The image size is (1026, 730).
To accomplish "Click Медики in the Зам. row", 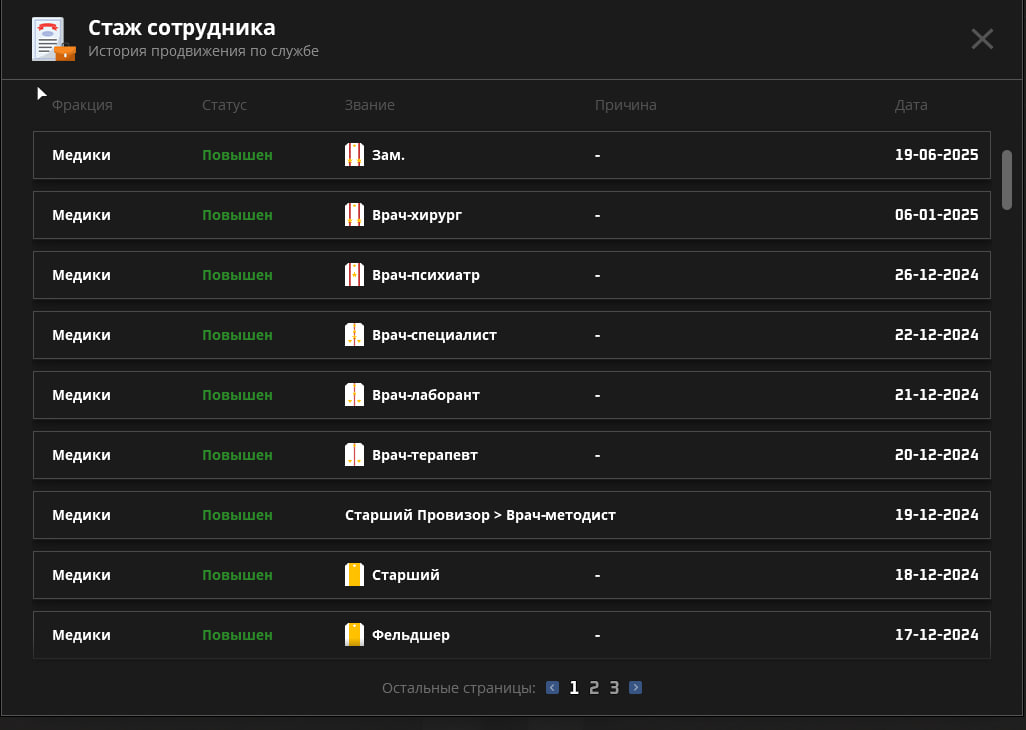I will point(82,155).
